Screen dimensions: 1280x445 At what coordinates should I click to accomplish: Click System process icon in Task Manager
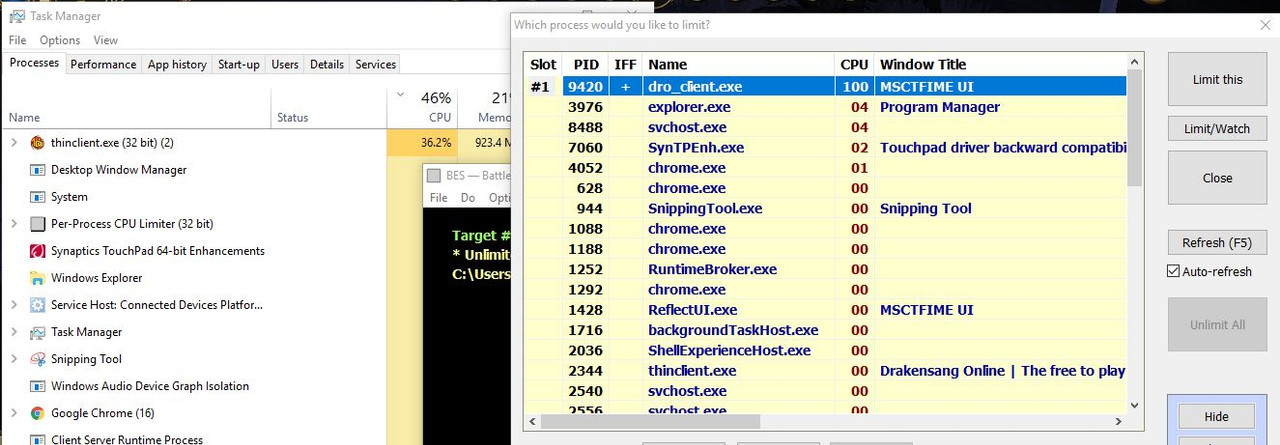[38, 197]
